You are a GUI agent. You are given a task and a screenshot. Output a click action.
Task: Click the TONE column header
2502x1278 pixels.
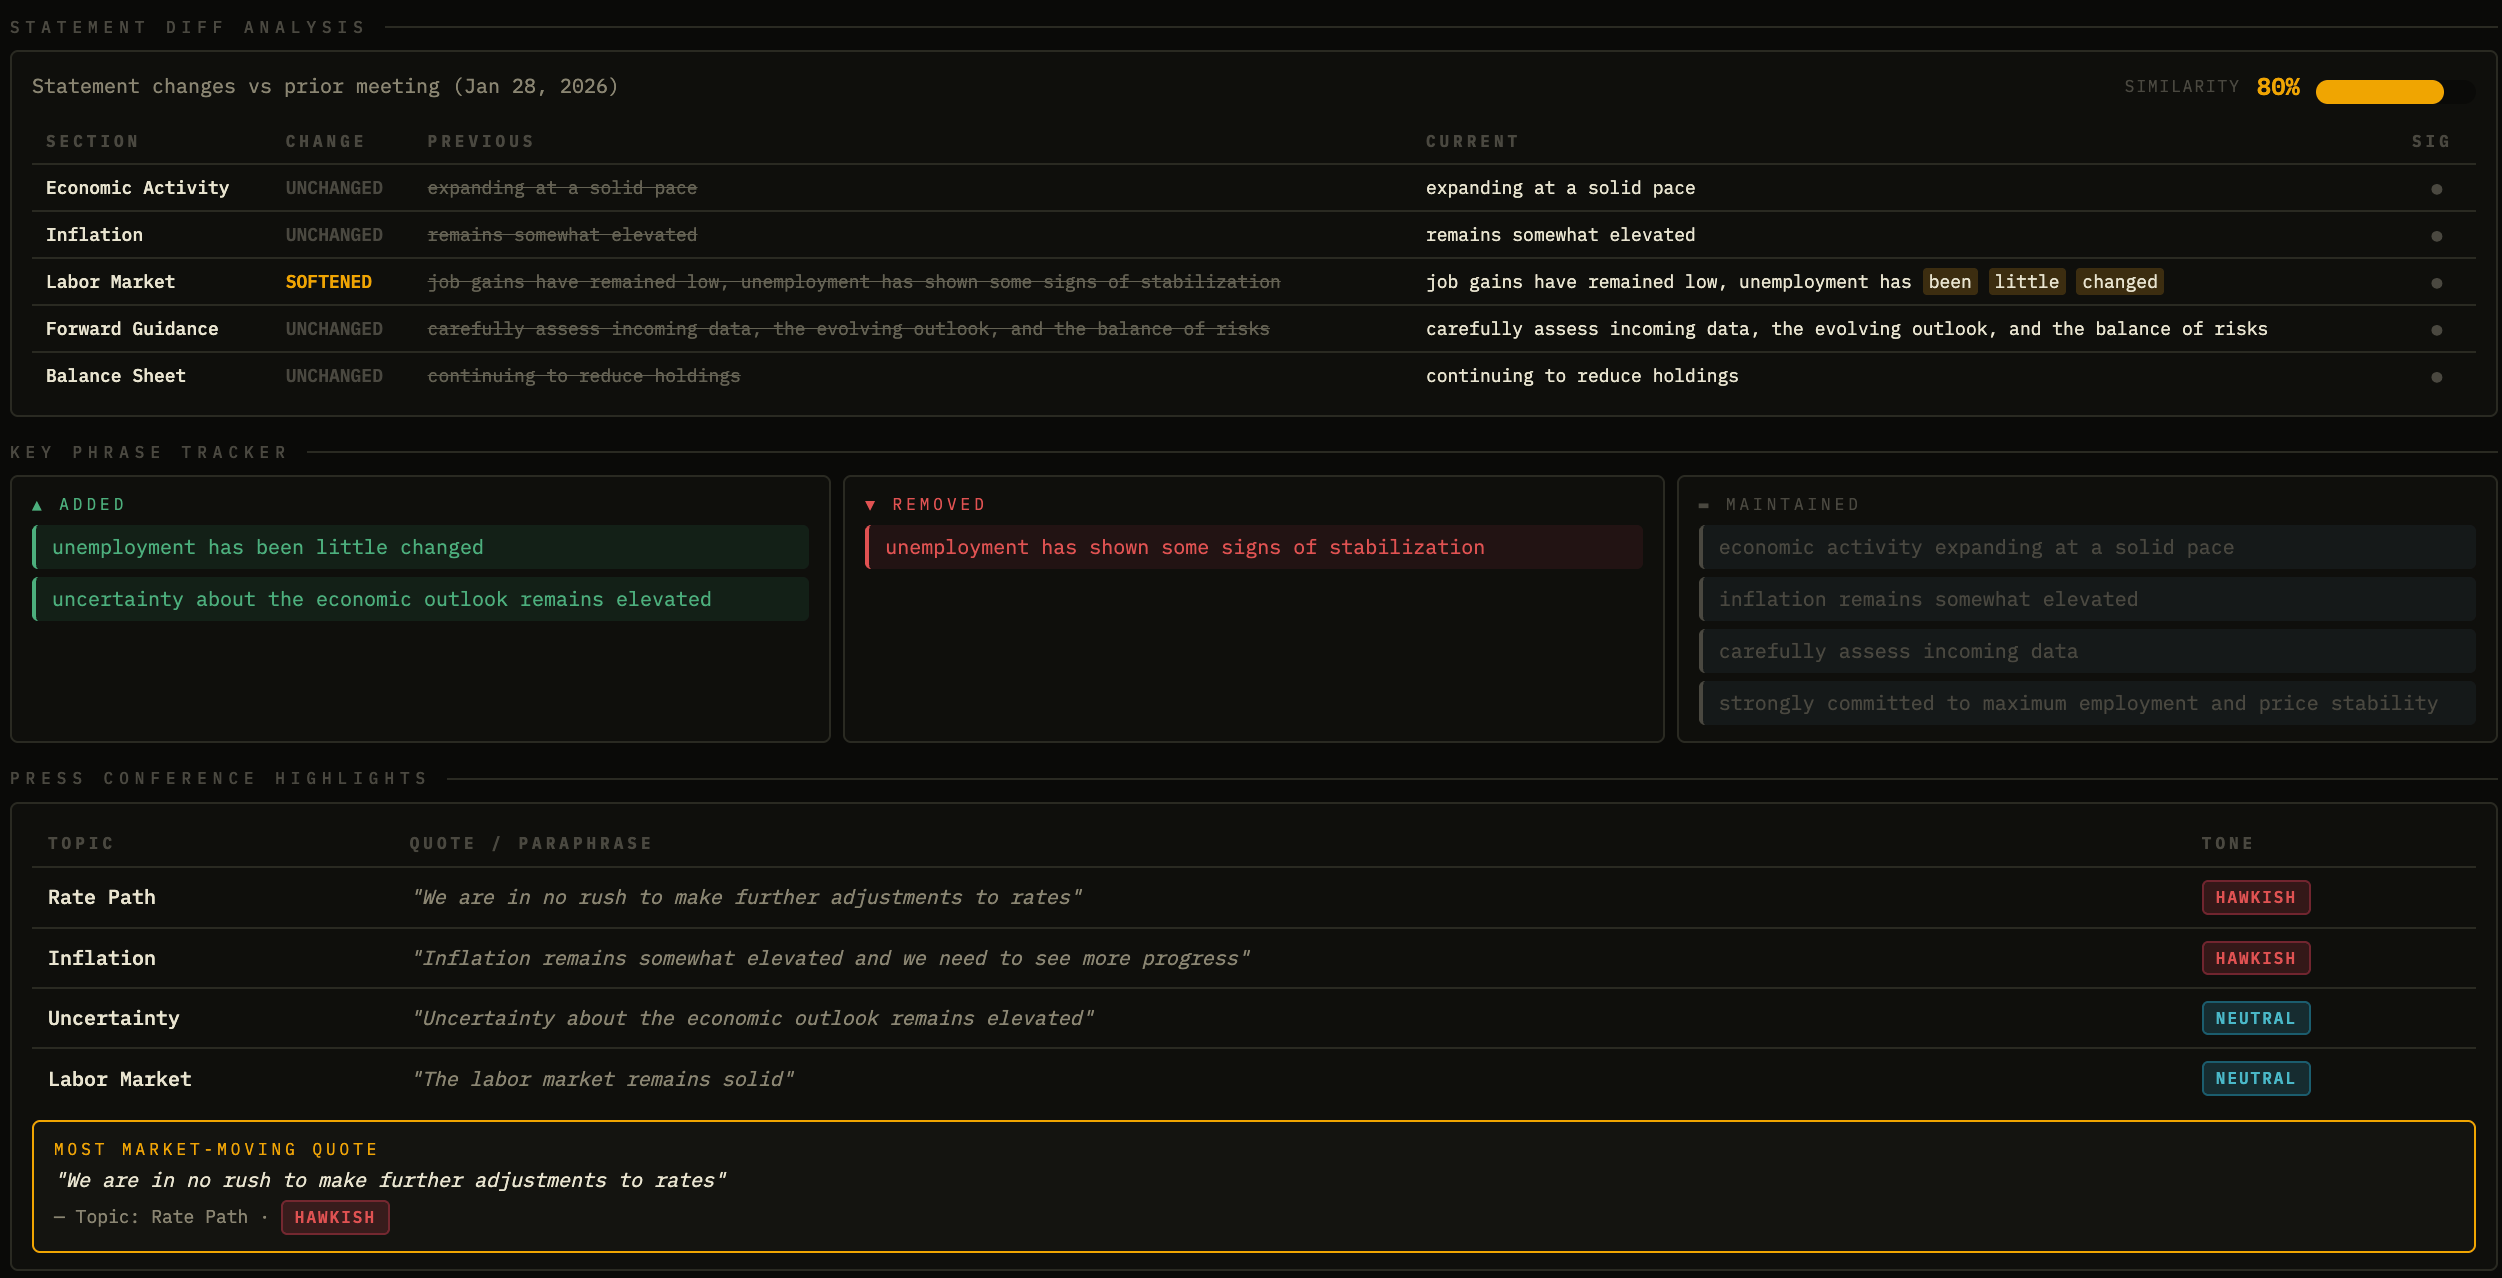[2227, 843]
